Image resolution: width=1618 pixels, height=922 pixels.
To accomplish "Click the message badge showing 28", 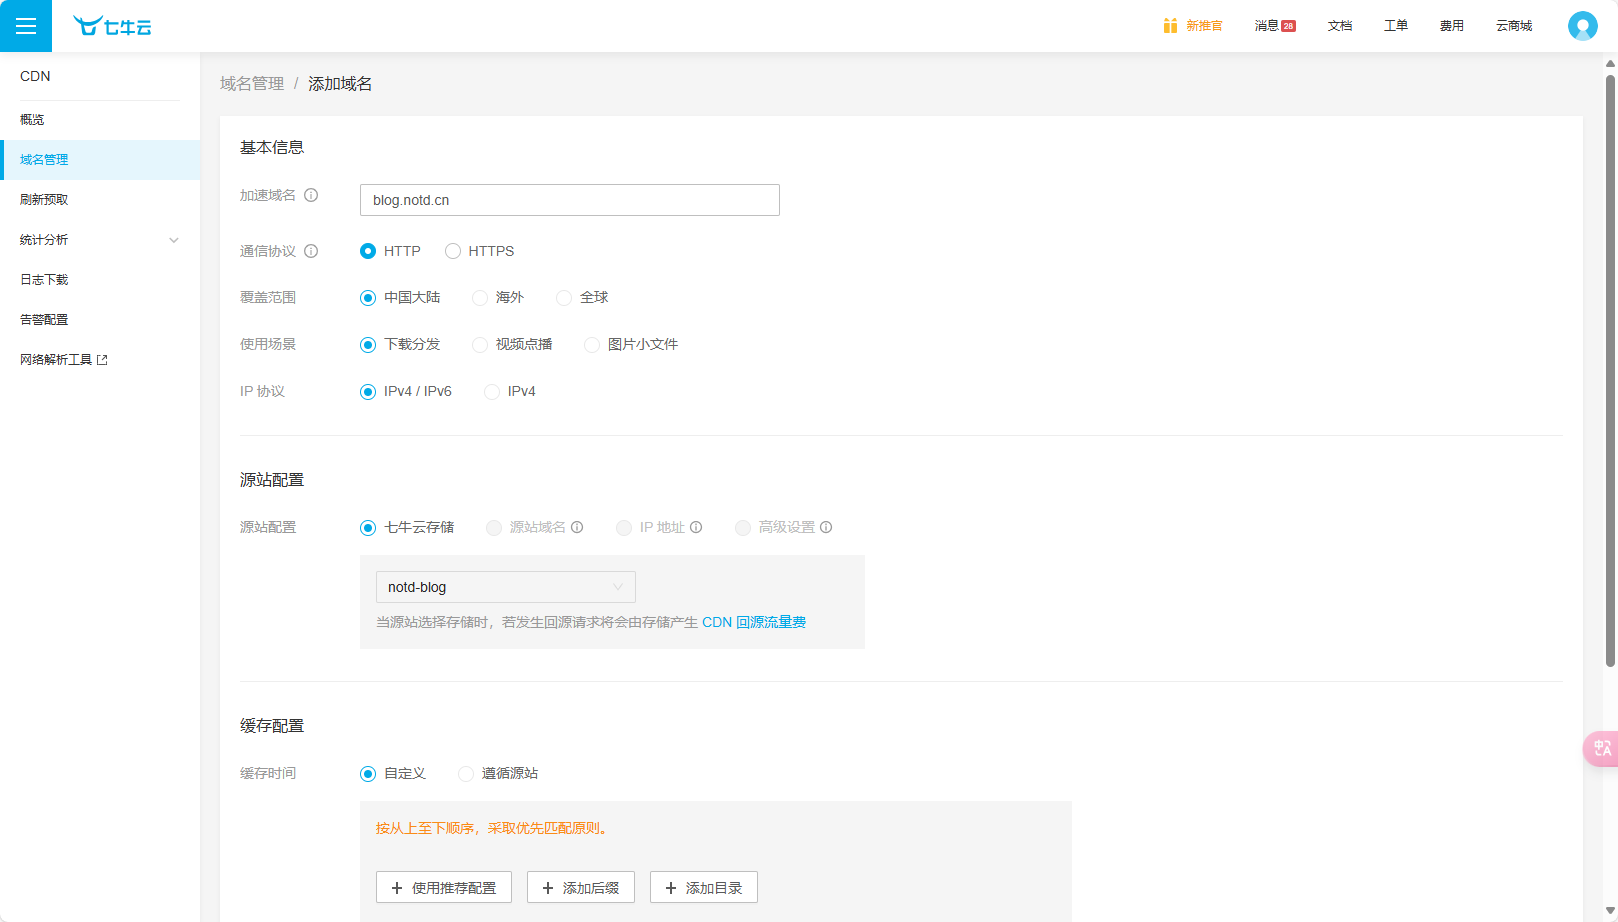I will (x=1288, y=27).
